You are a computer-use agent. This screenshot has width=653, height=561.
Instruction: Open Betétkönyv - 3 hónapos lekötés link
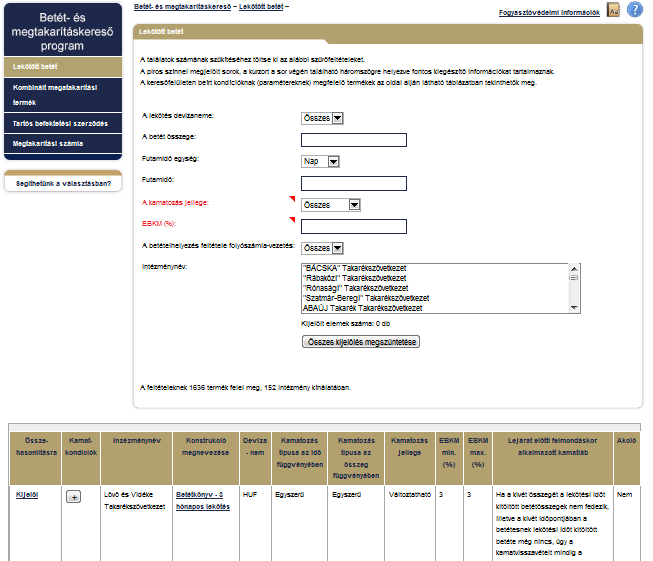(x=203, y=501)
